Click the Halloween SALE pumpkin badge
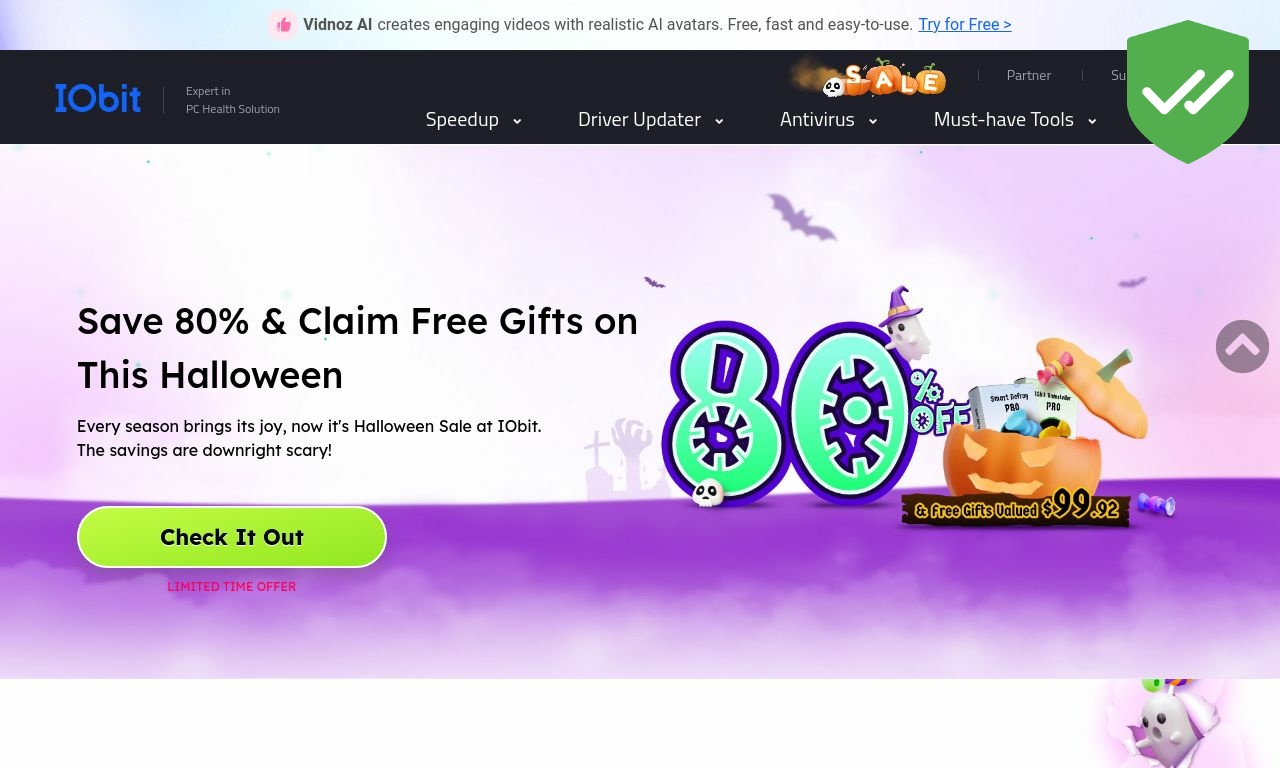Image resolution: width=1280 pixels, height=768 pixels. (x=870, y=78)
